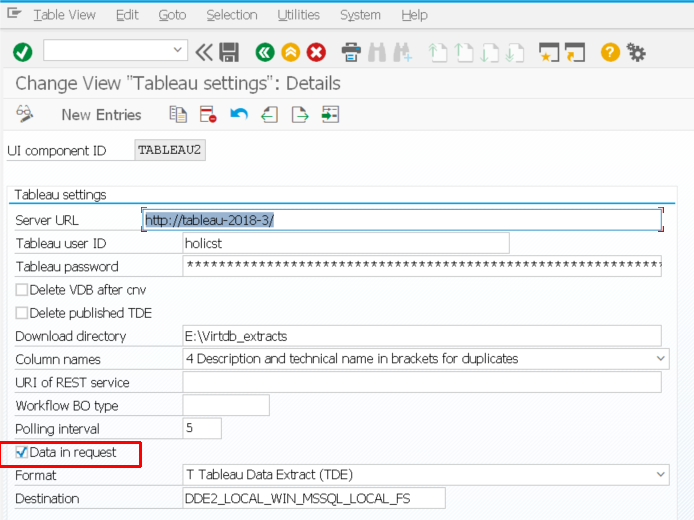Click the URI of REST service field

click(422, 382)
